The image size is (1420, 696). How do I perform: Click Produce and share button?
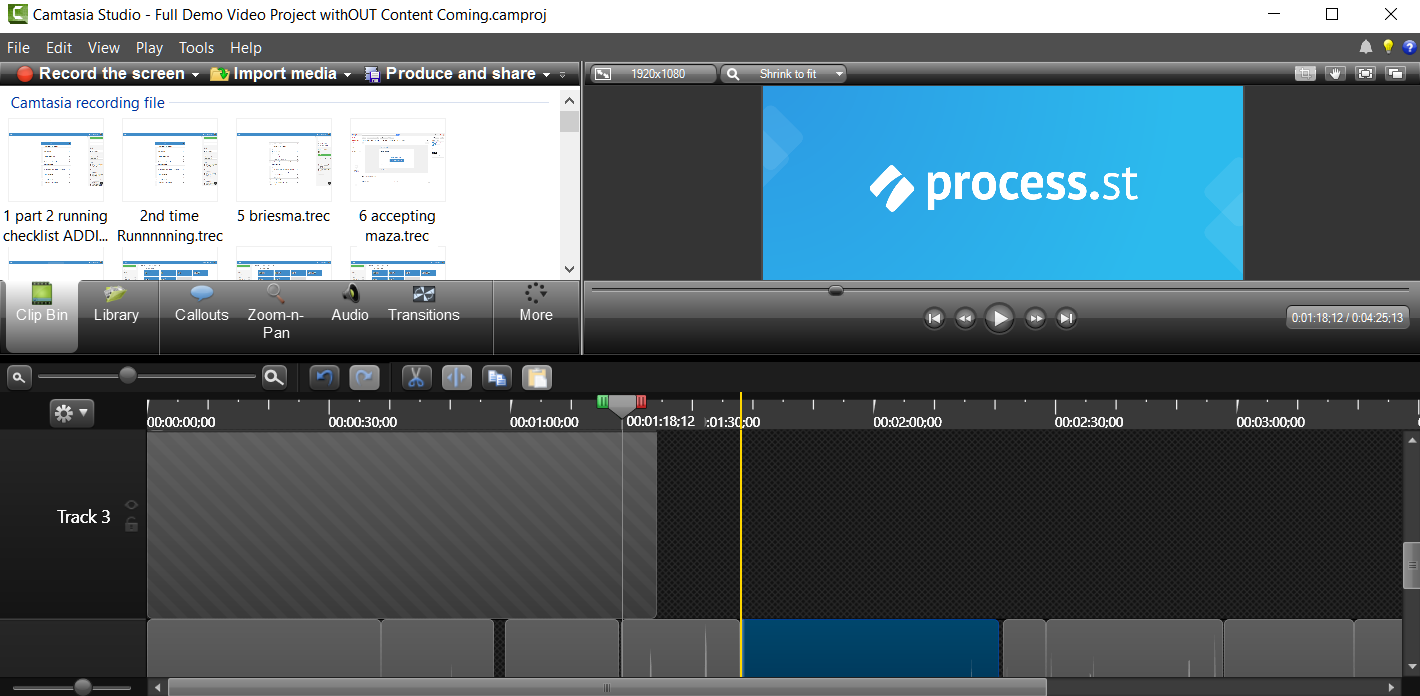click(450, 74)
